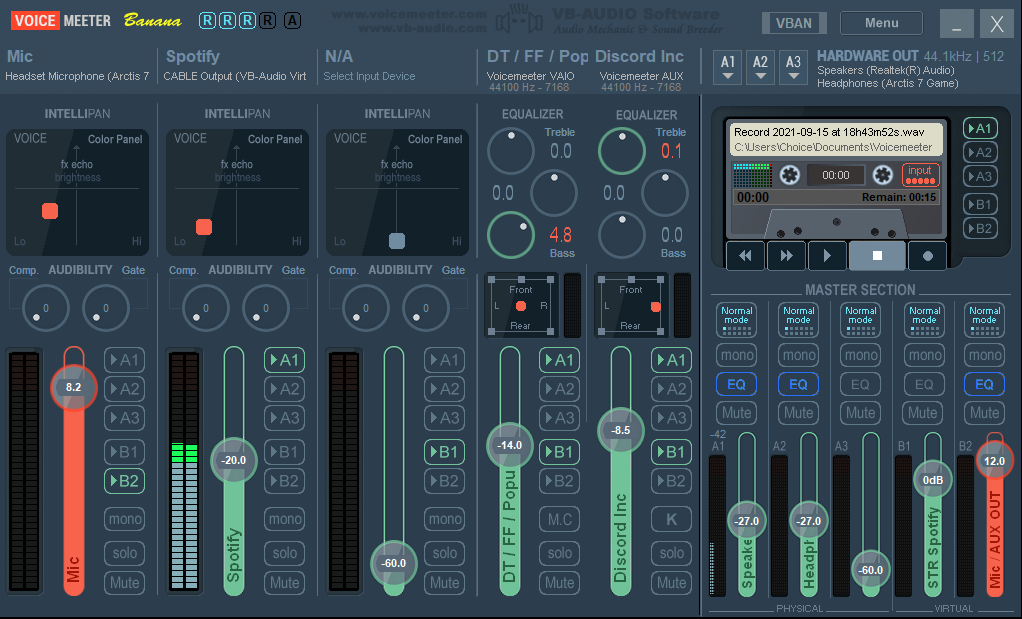Click the Spotify strip Gate knob
Image resolution: width=1022 pixels, height=619 pixels.
tap(266, 308)
